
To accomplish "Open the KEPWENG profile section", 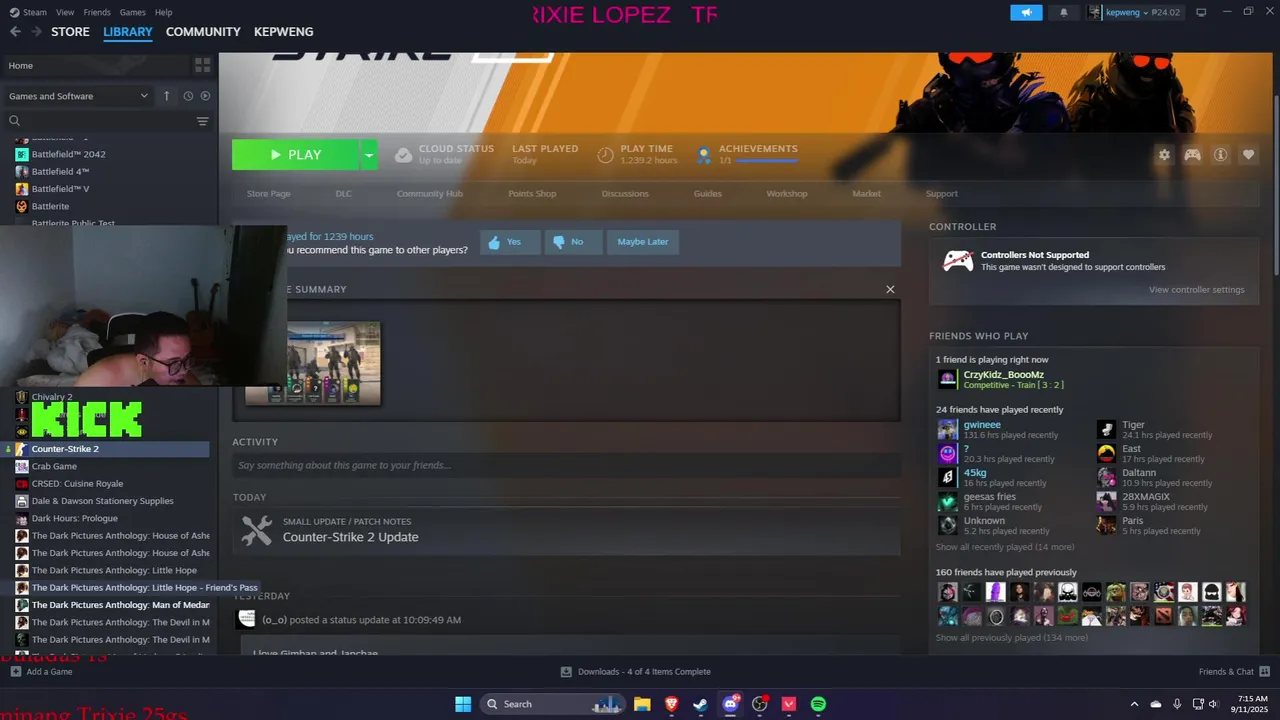I will (283, 32).
